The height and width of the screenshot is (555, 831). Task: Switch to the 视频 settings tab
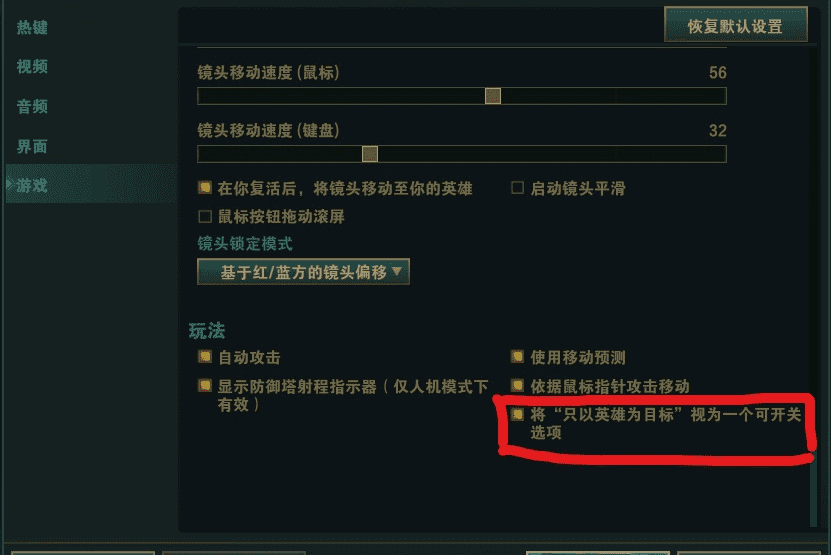tap(32, 66)
